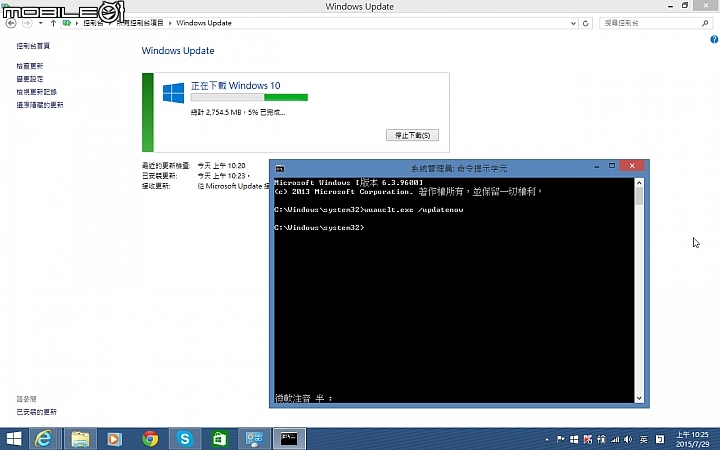This screenshot has width=720, height=450.
Task: Show hidden tray icons arrow
Action: [547, 439]
